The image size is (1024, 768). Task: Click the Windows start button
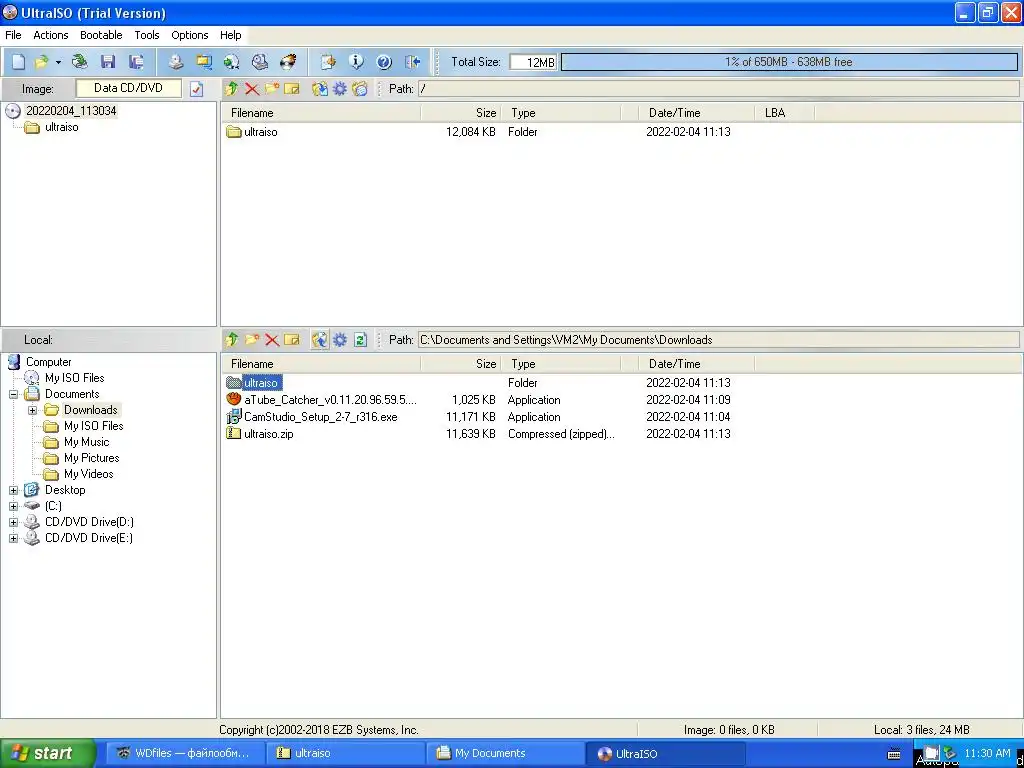48,753
